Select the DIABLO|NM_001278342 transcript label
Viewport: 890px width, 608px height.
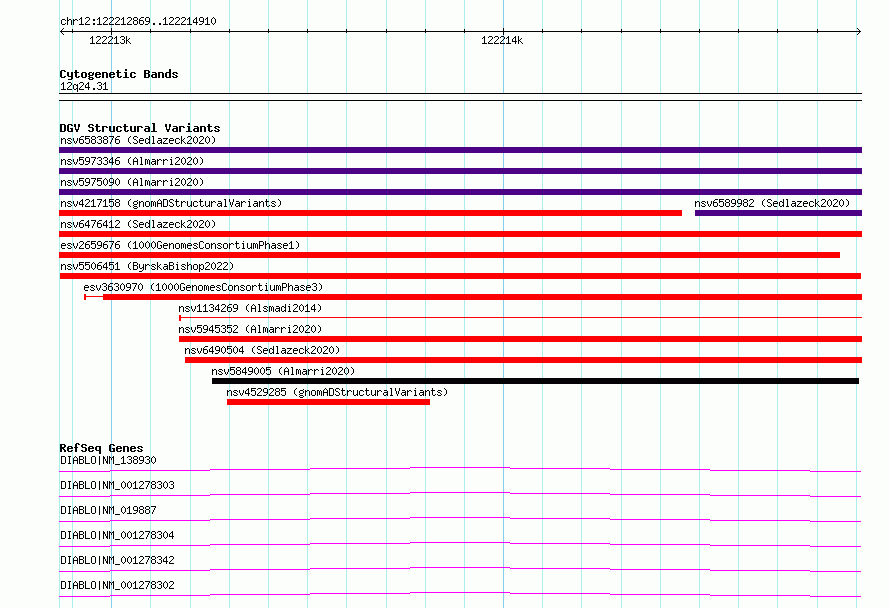(x=117, y=560)
